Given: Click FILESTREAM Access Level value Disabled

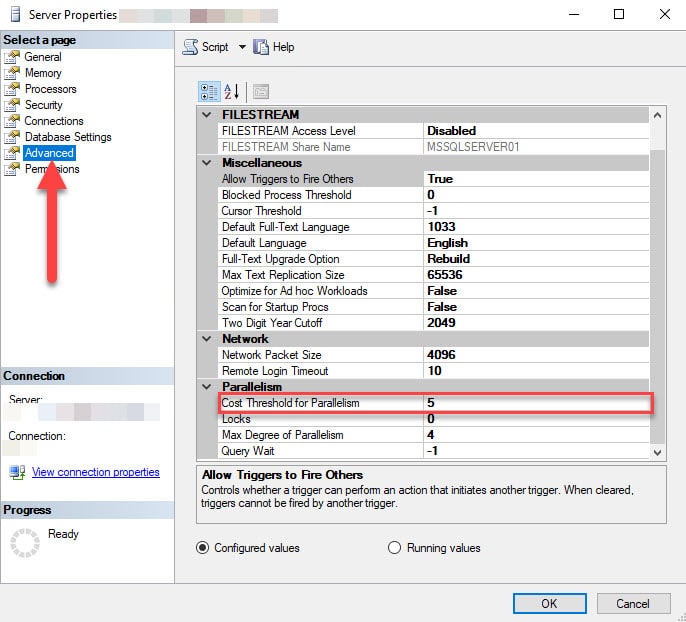Looking at the screenshot, I should pos(536,131).
